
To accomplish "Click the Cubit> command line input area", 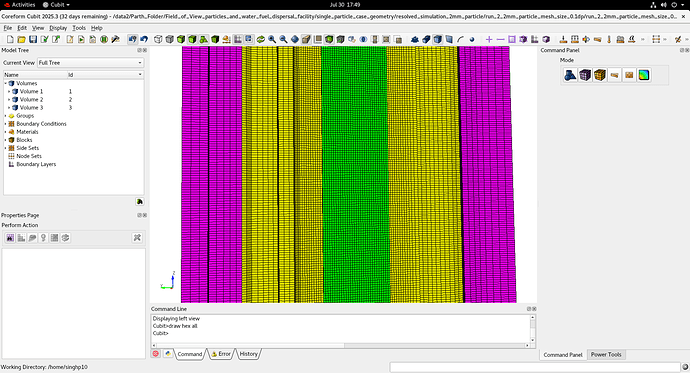I will click(342, 333).
